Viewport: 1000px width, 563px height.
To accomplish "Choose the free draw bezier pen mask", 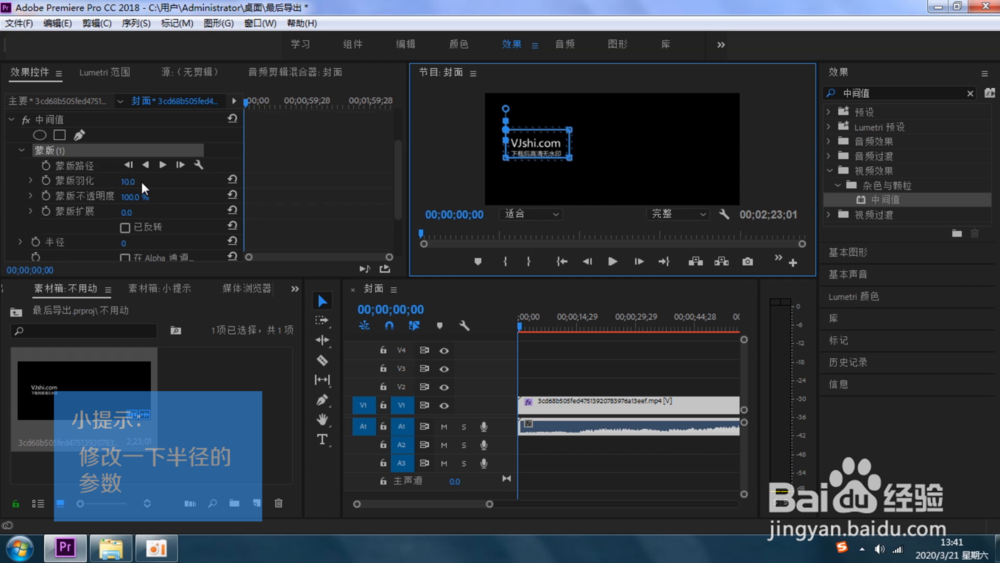I will tap(79, 135).
